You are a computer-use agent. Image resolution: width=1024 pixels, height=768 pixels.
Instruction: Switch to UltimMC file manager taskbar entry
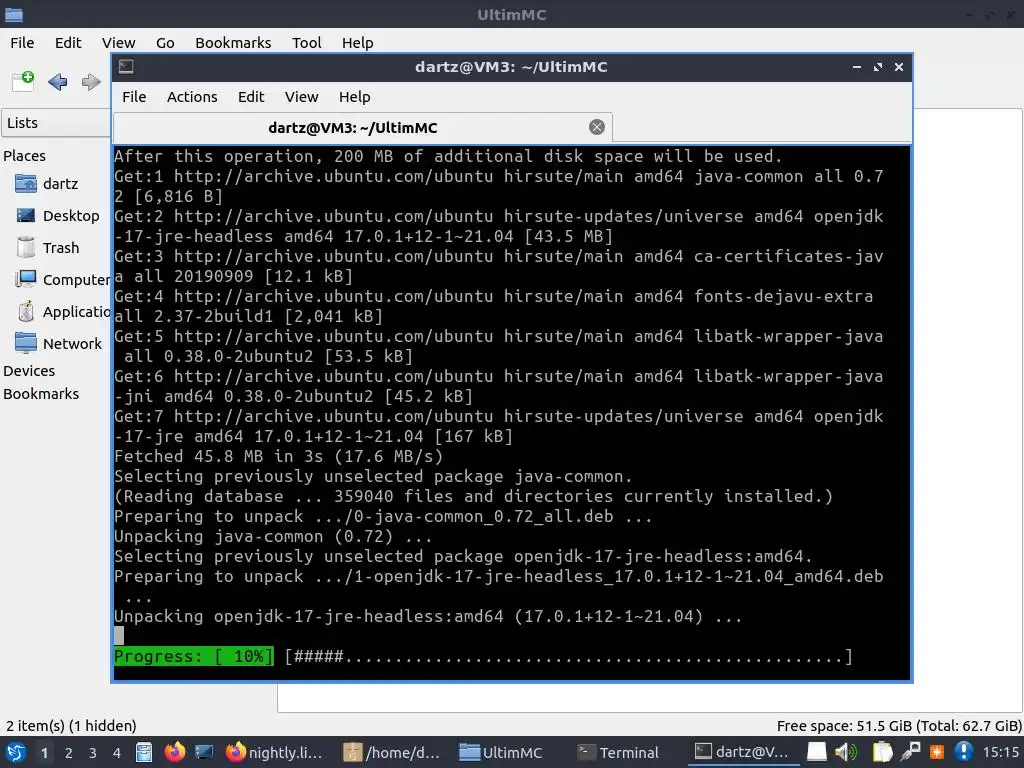(501, 752)
